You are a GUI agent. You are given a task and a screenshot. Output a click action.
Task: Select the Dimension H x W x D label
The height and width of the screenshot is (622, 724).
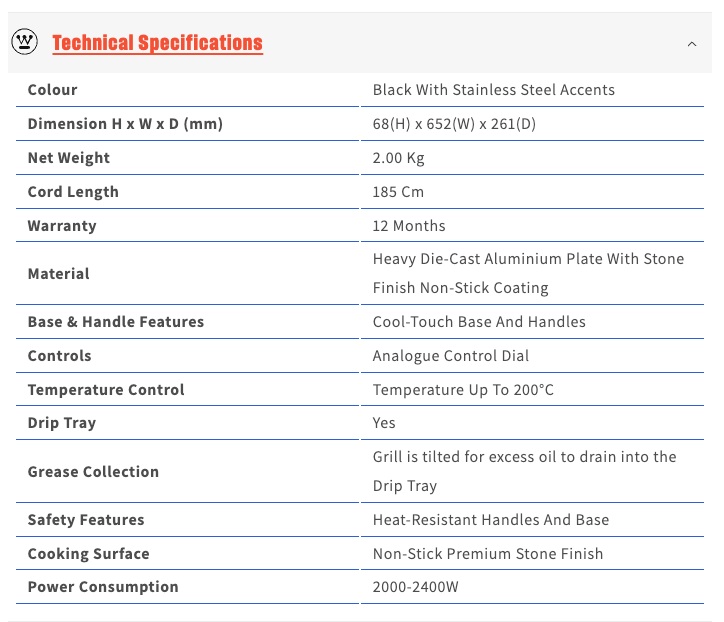125,124
